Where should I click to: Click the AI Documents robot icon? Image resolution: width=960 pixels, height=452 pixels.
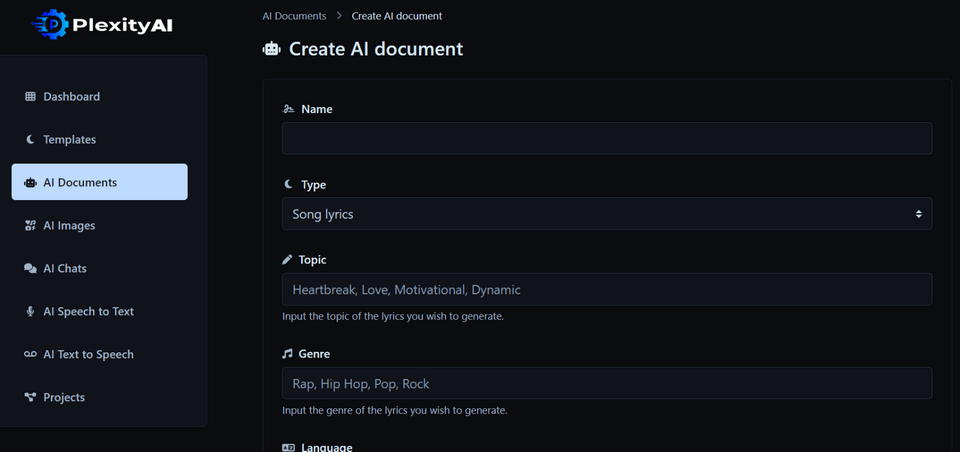click(x=30, y=183)
